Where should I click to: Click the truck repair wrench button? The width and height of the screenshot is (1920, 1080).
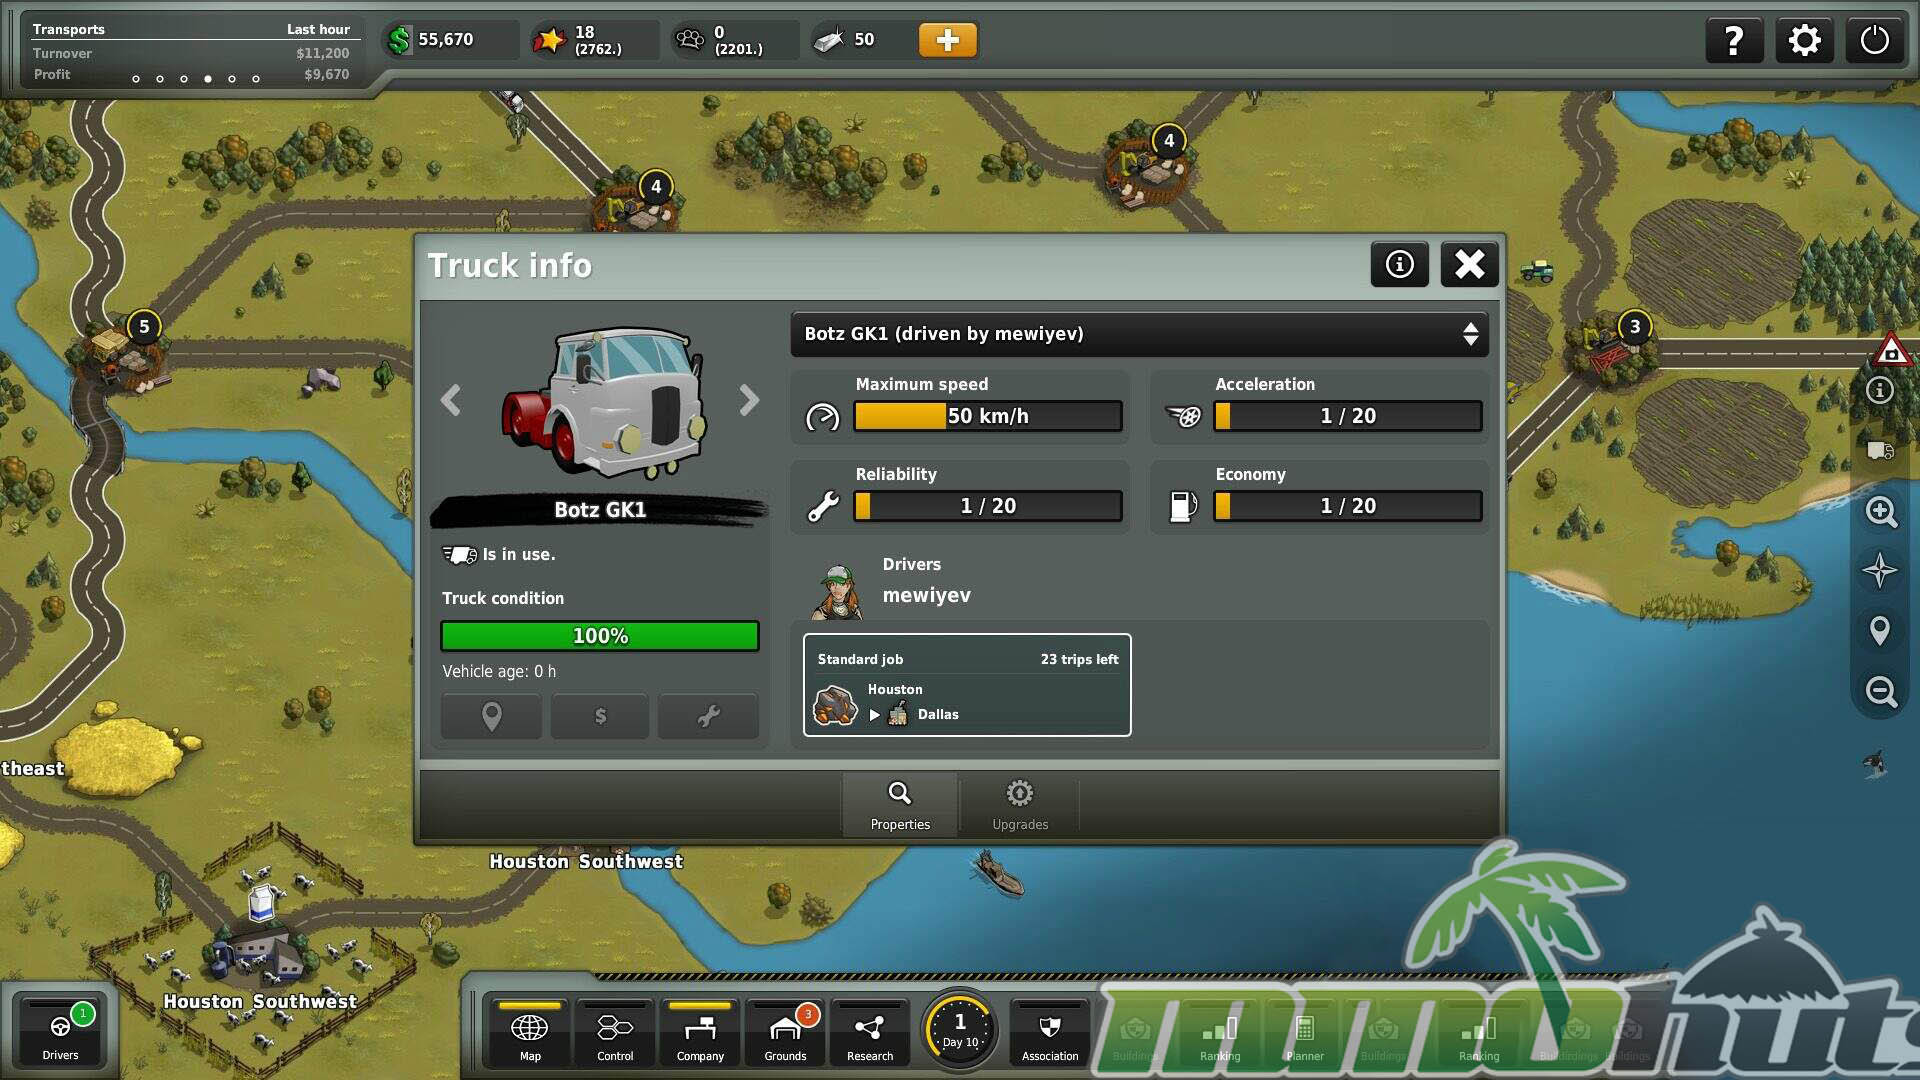tap(708, 716)
